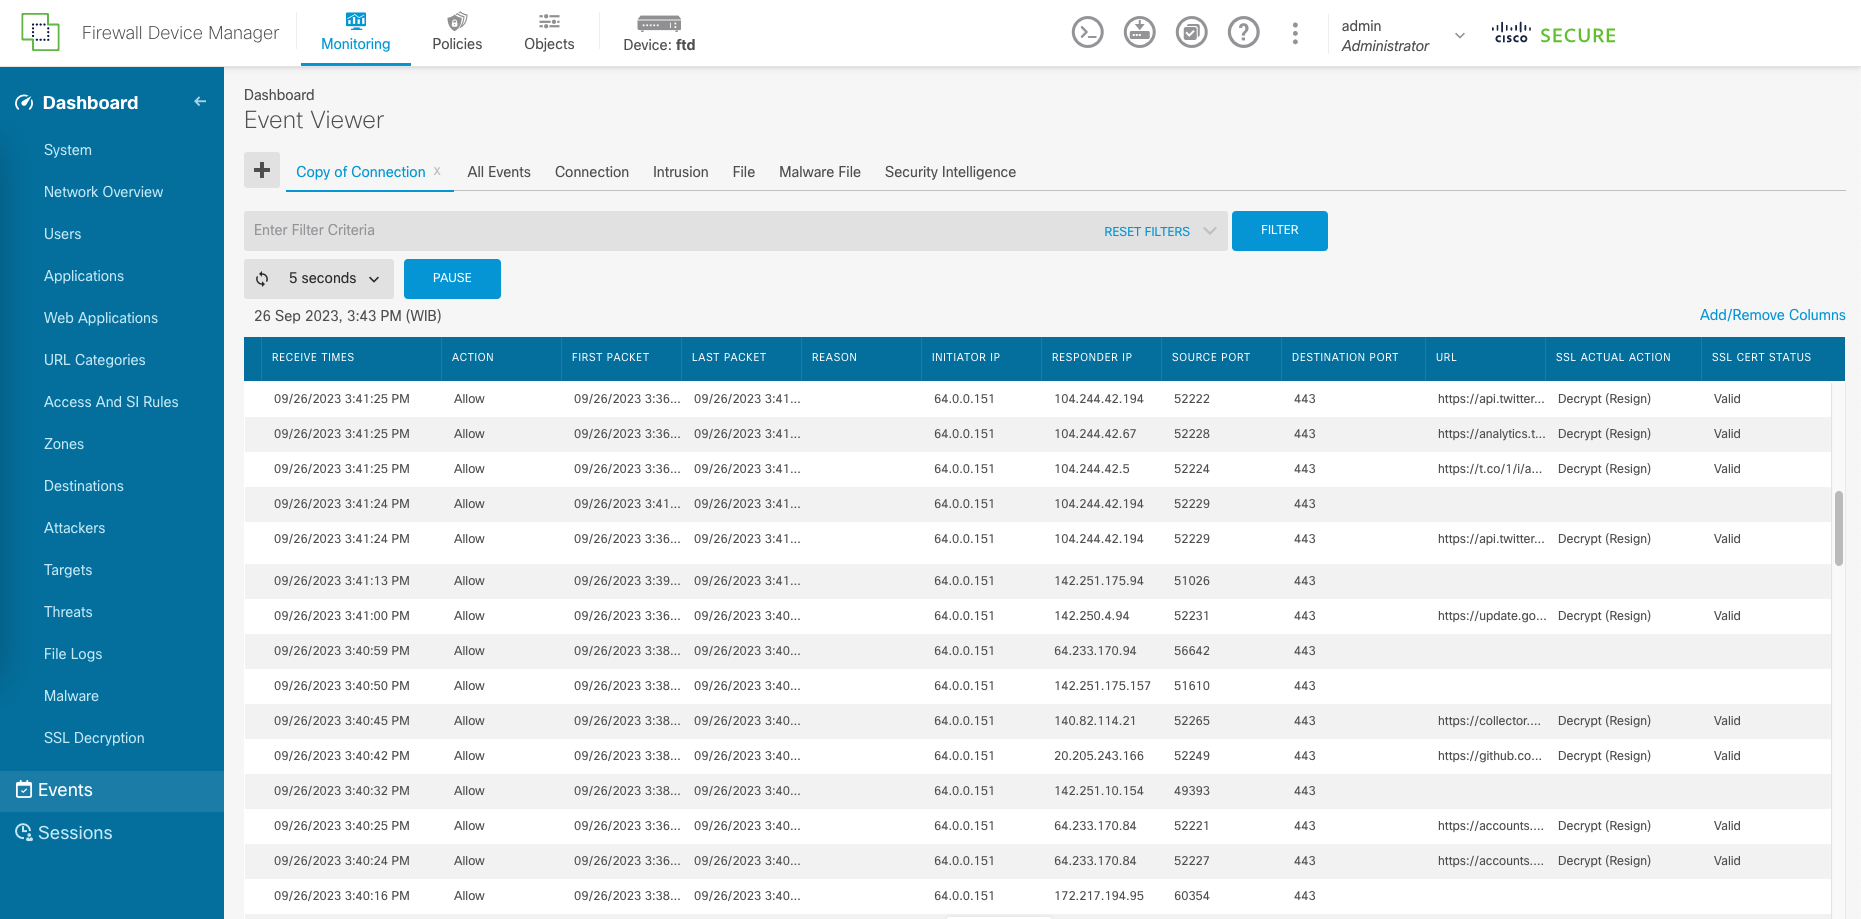The image size is (1861, 919).
Task: Click the Add/Remove Columns link
Action: pos(1772,315)
